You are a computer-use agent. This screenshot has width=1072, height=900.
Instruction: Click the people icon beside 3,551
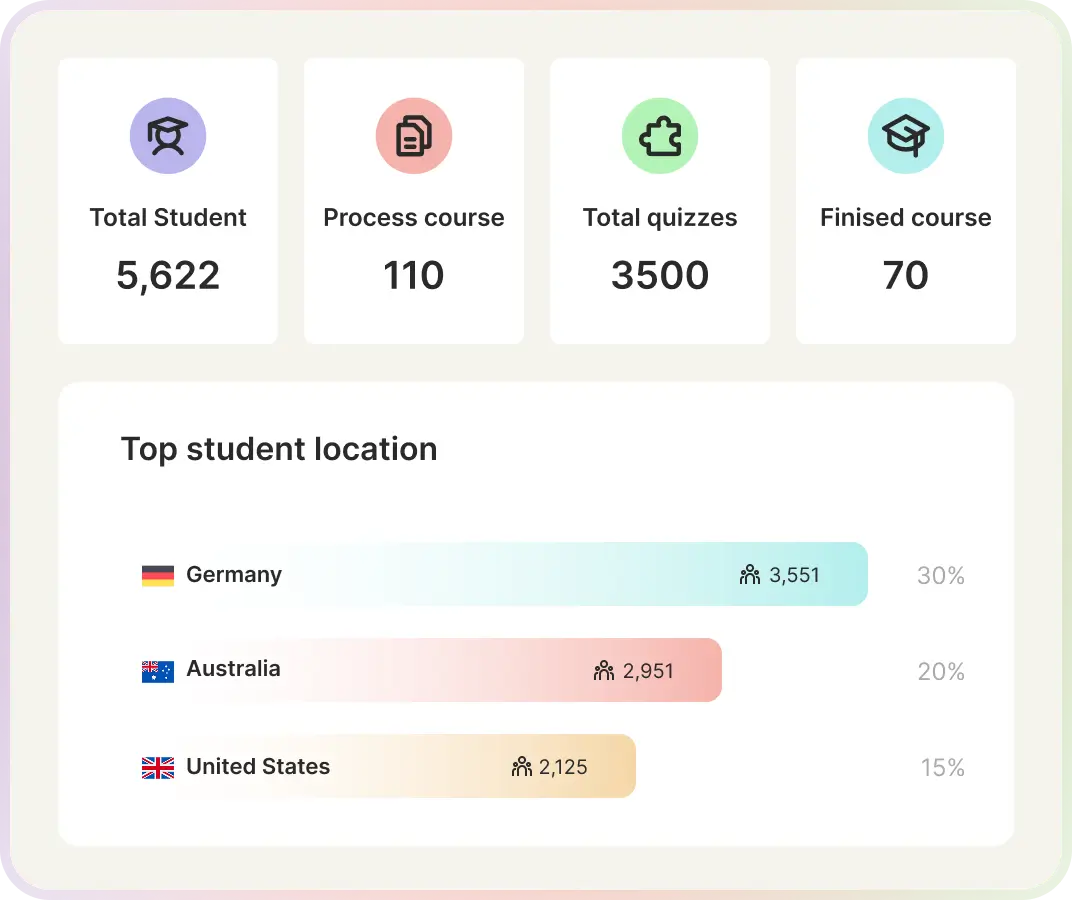click(750, 575)
